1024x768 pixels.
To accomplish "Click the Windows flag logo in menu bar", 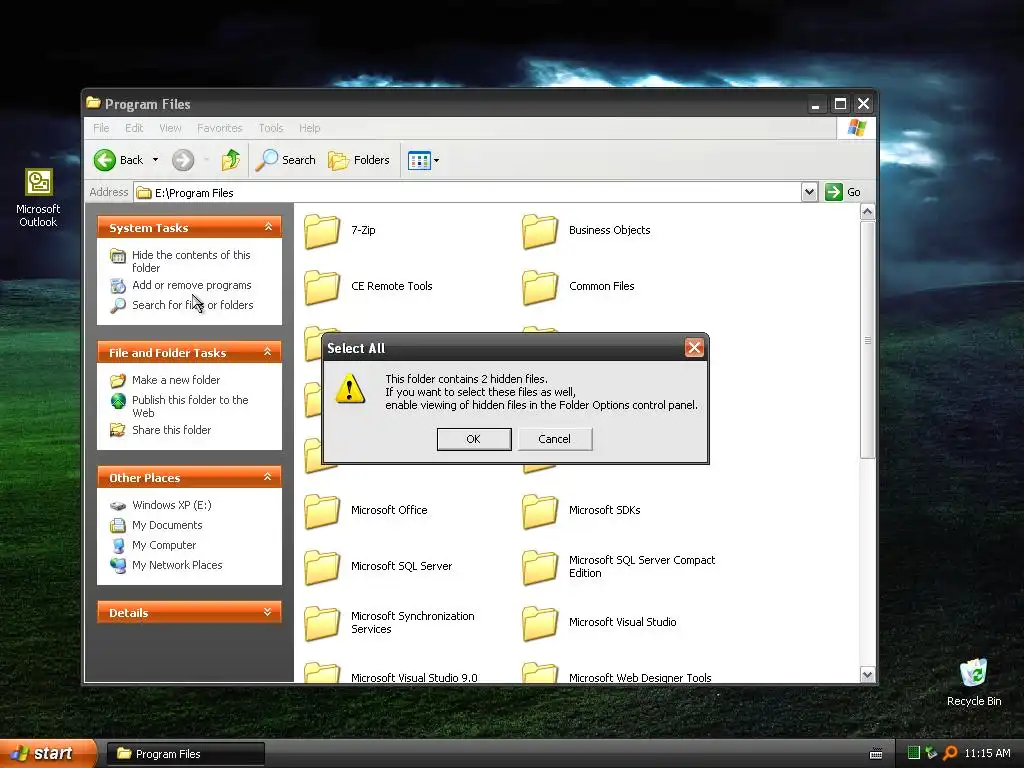I will (x=857, y=128).
